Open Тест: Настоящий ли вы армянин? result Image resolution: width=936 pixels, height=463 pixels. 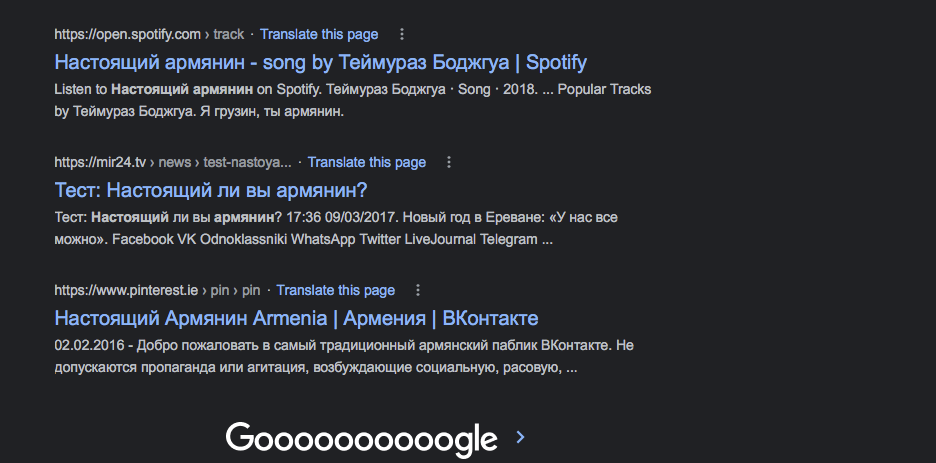[211, 190]
